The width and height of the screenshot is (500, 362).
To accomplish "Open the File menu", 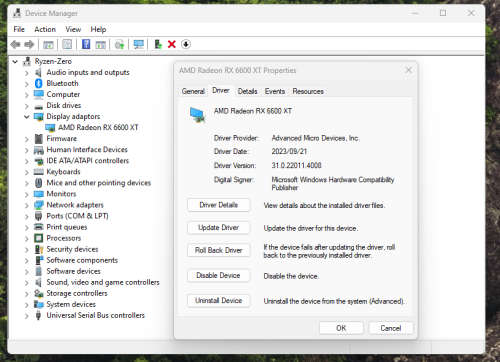I will 19,29.
